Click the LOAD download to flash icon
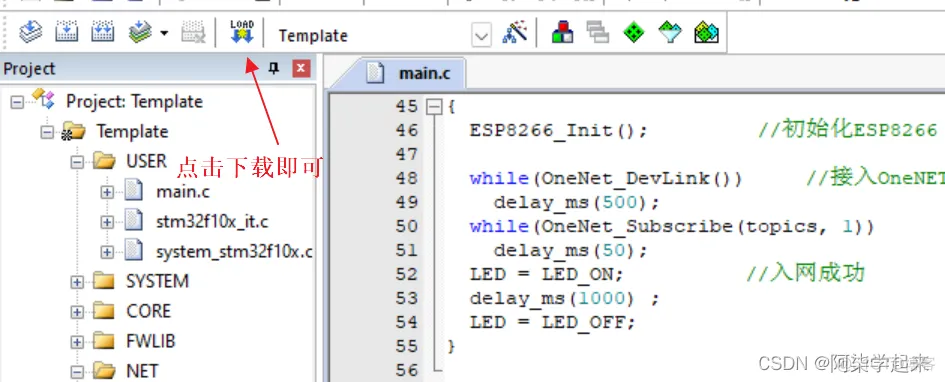 click(x=242, y=32)
